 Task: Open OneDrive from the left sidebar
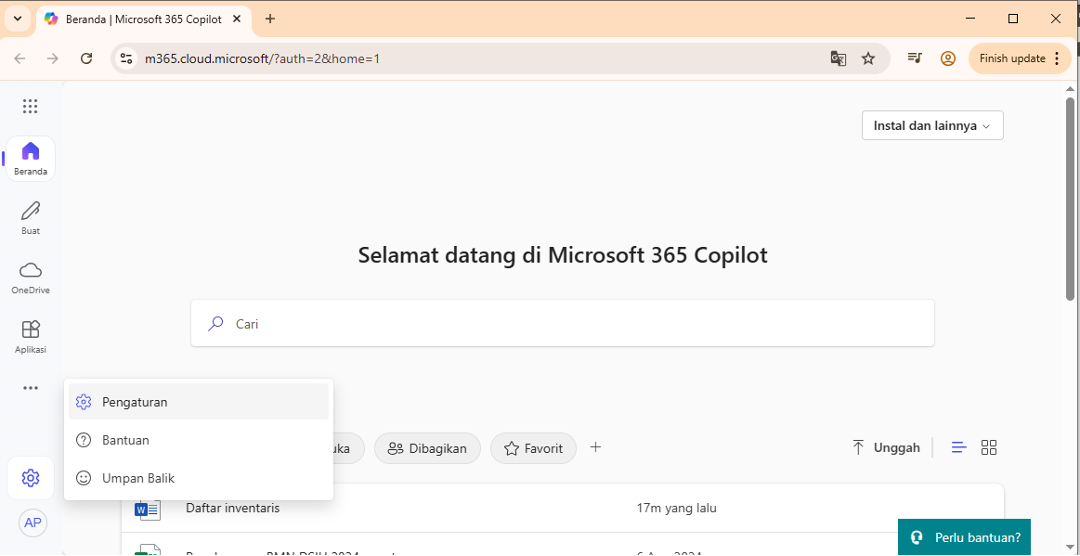(30, 277)
